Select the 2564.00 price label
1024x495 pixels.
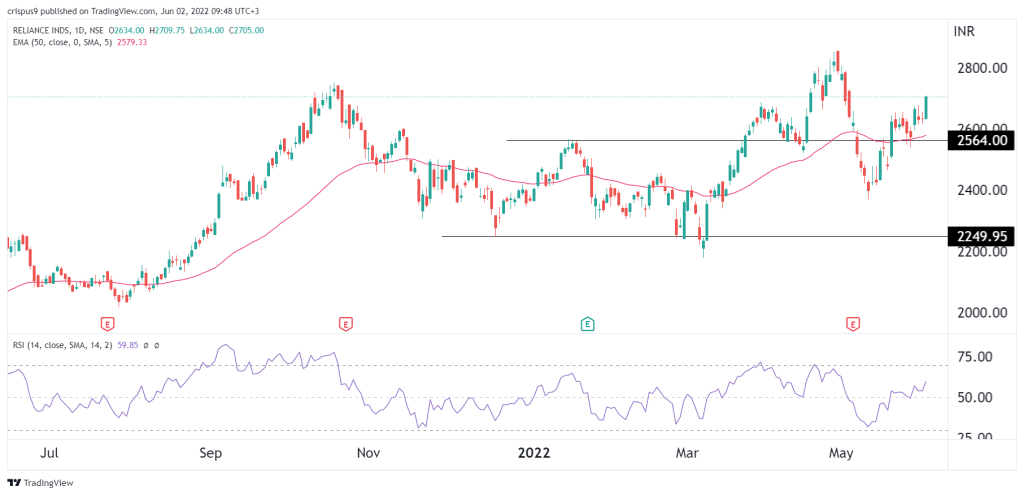point(982,139)
